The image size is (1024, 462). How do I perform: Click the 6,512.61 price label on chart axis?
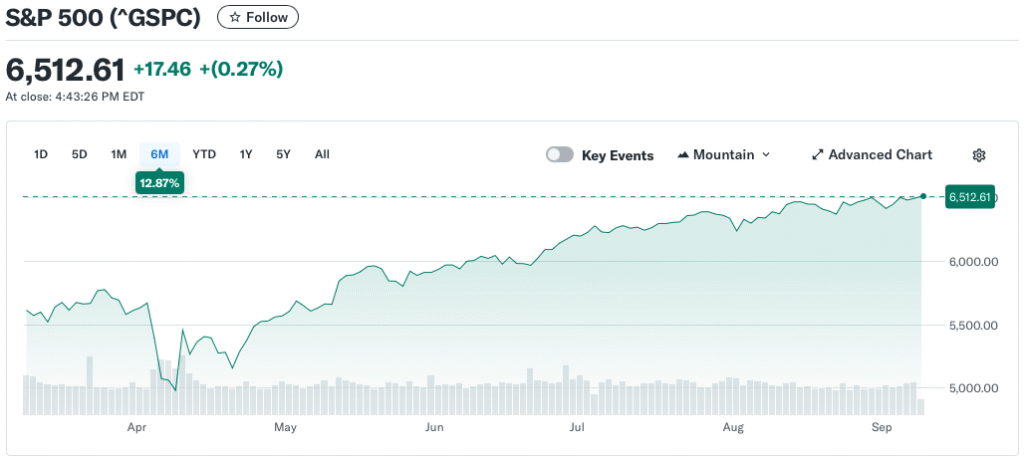pyautogui.click(x=969, y=197)
